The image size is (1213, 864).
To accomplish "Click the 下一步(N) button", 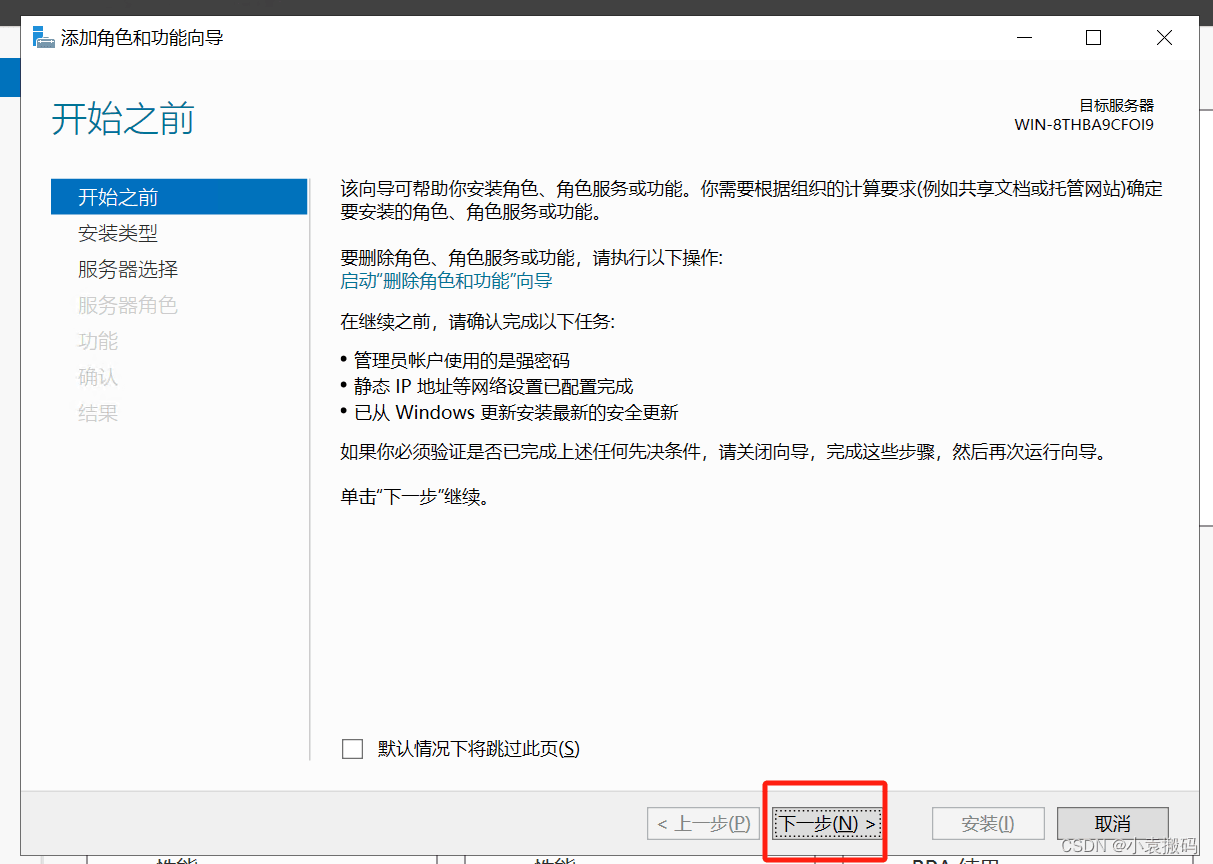I will [827, 824].
